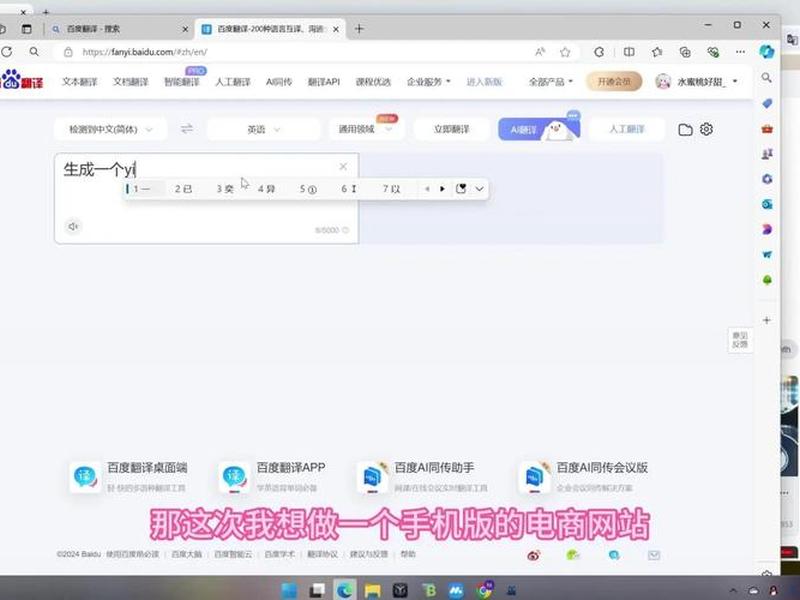Open Windows Start menu
Screen dimensions: 800x600
point(289,590)
